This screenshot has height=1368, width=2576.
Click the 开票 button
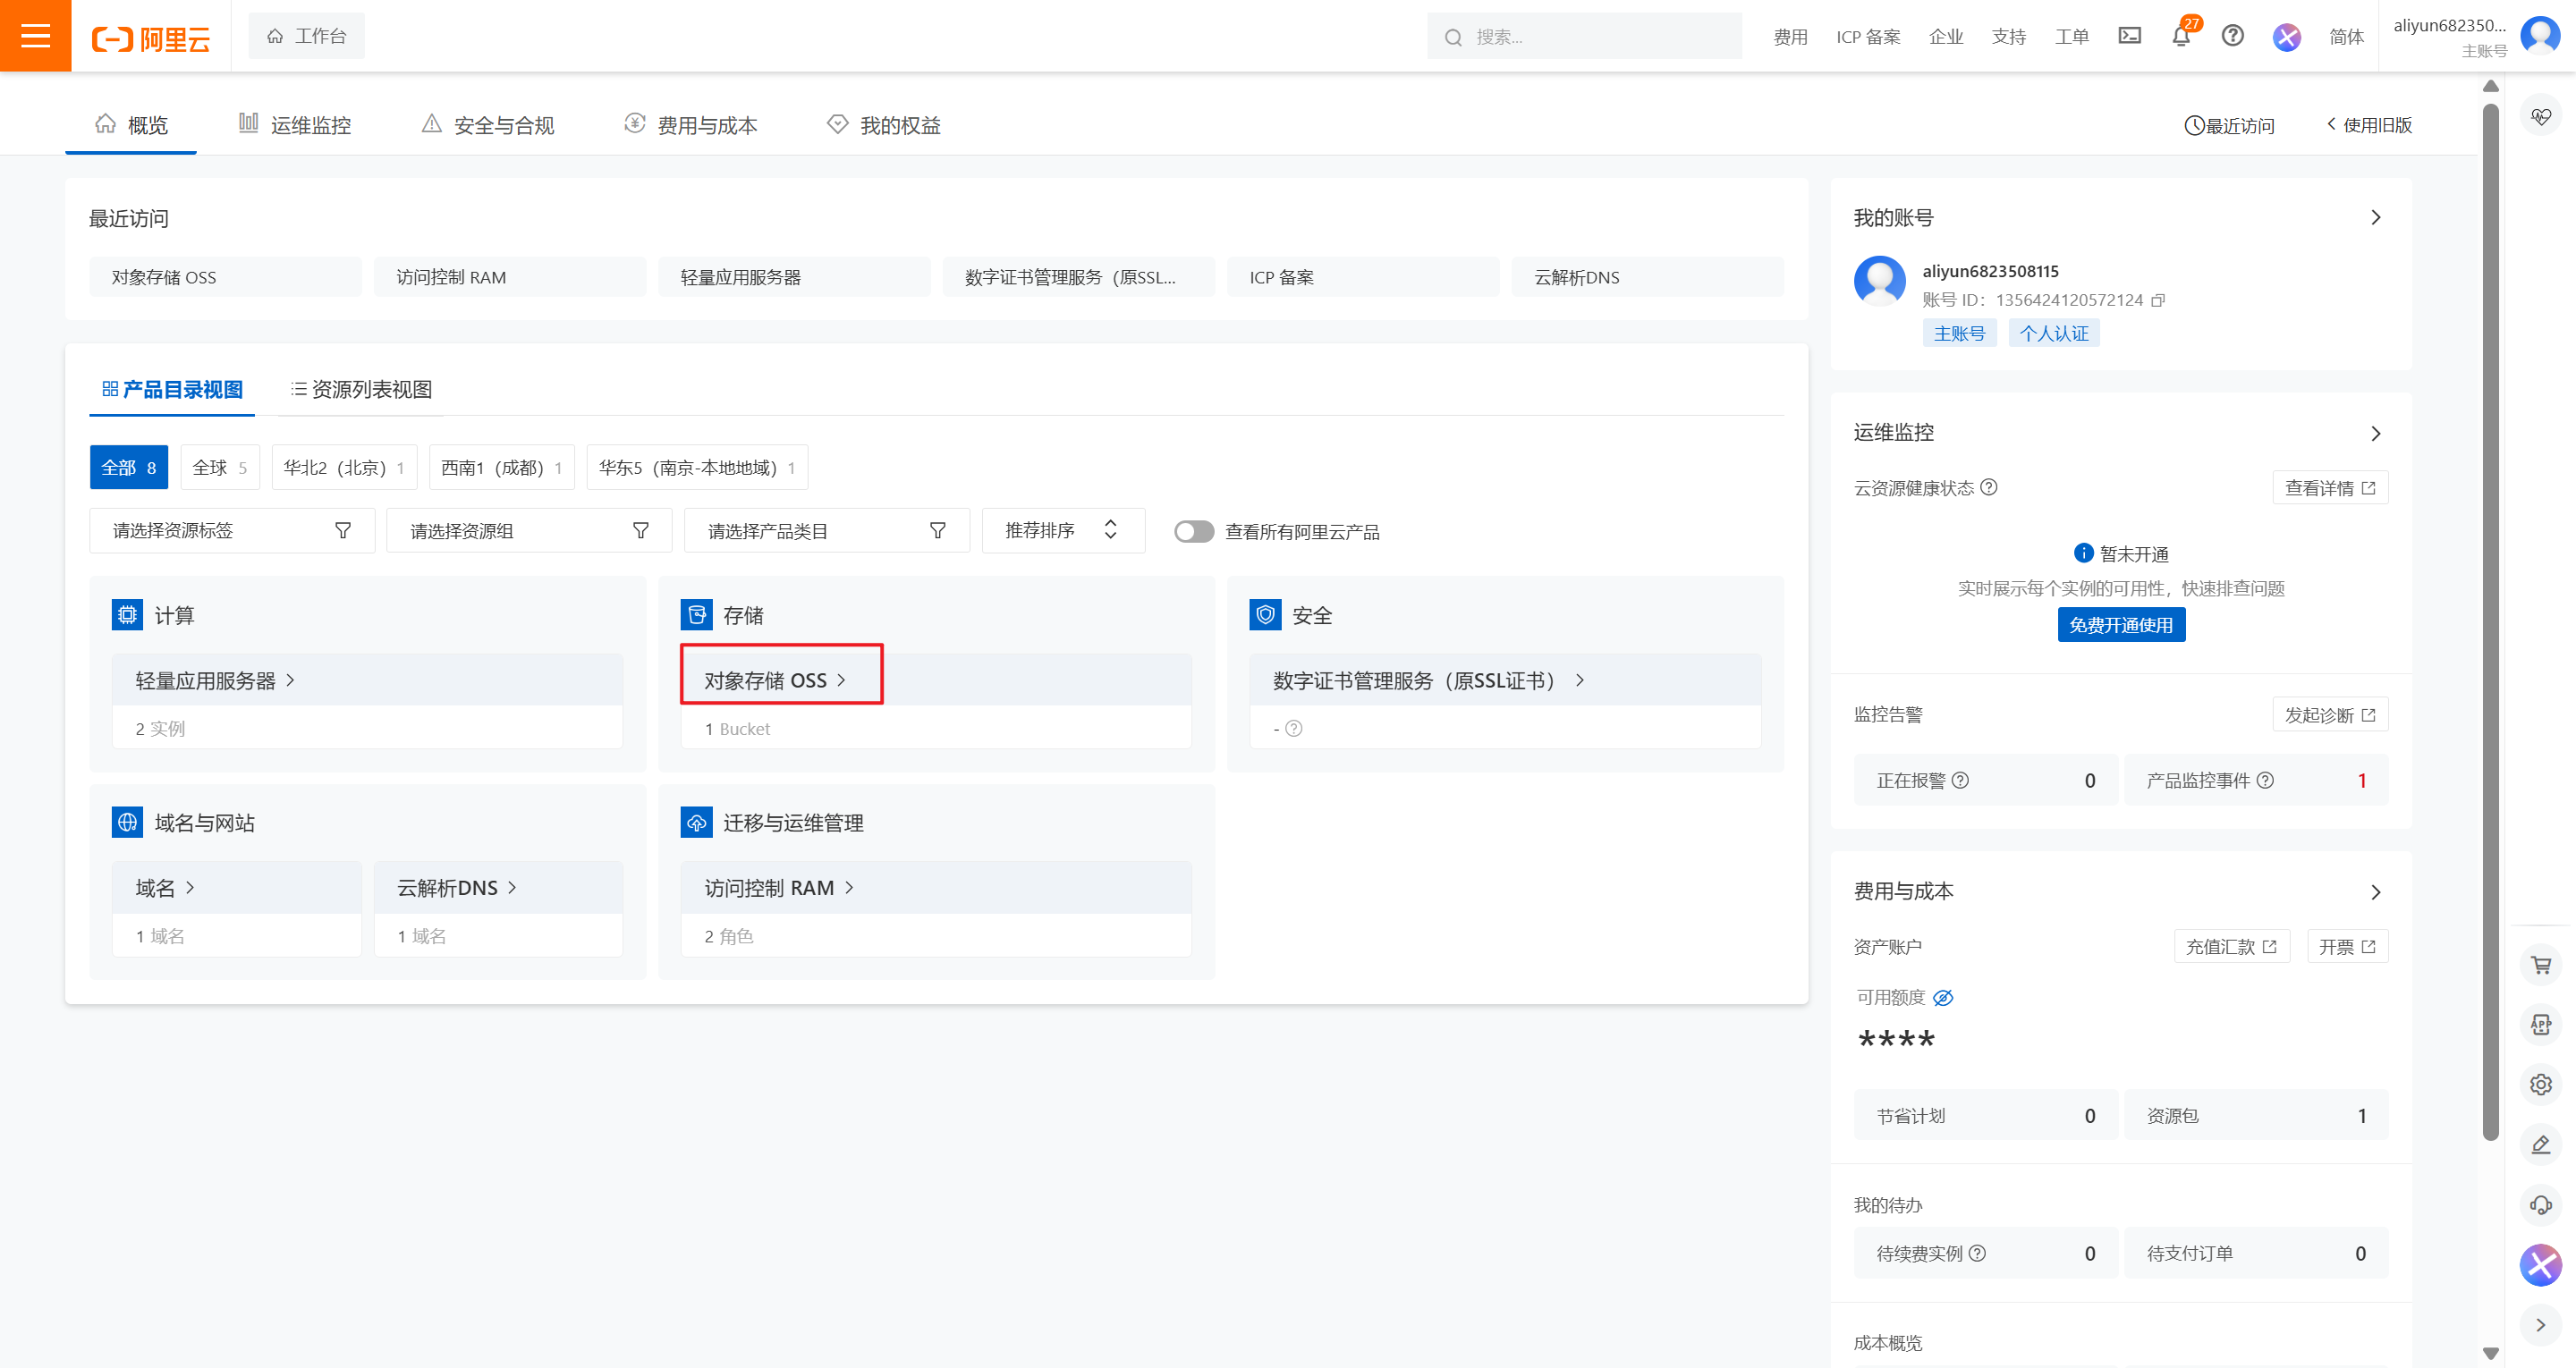[2347, 946]
